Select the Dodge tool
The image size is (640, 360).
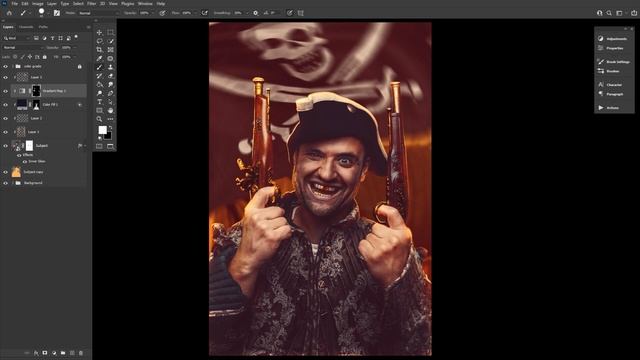pos(99,93)
